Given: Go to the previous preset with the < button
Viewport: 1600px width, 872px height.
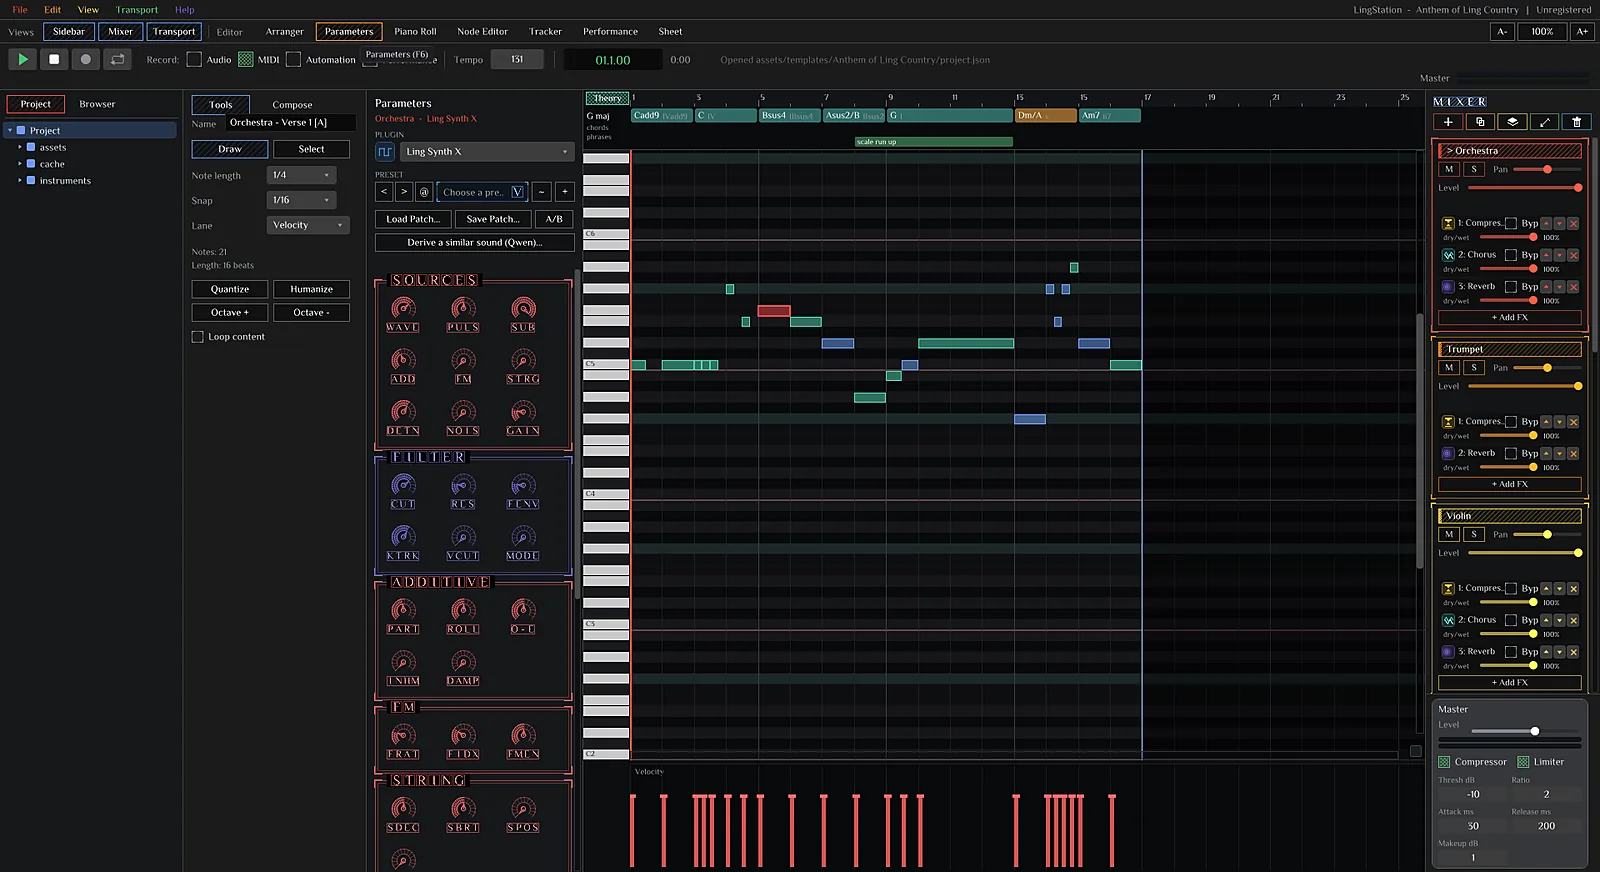Looking at the screenshot, I should point(384,192).
